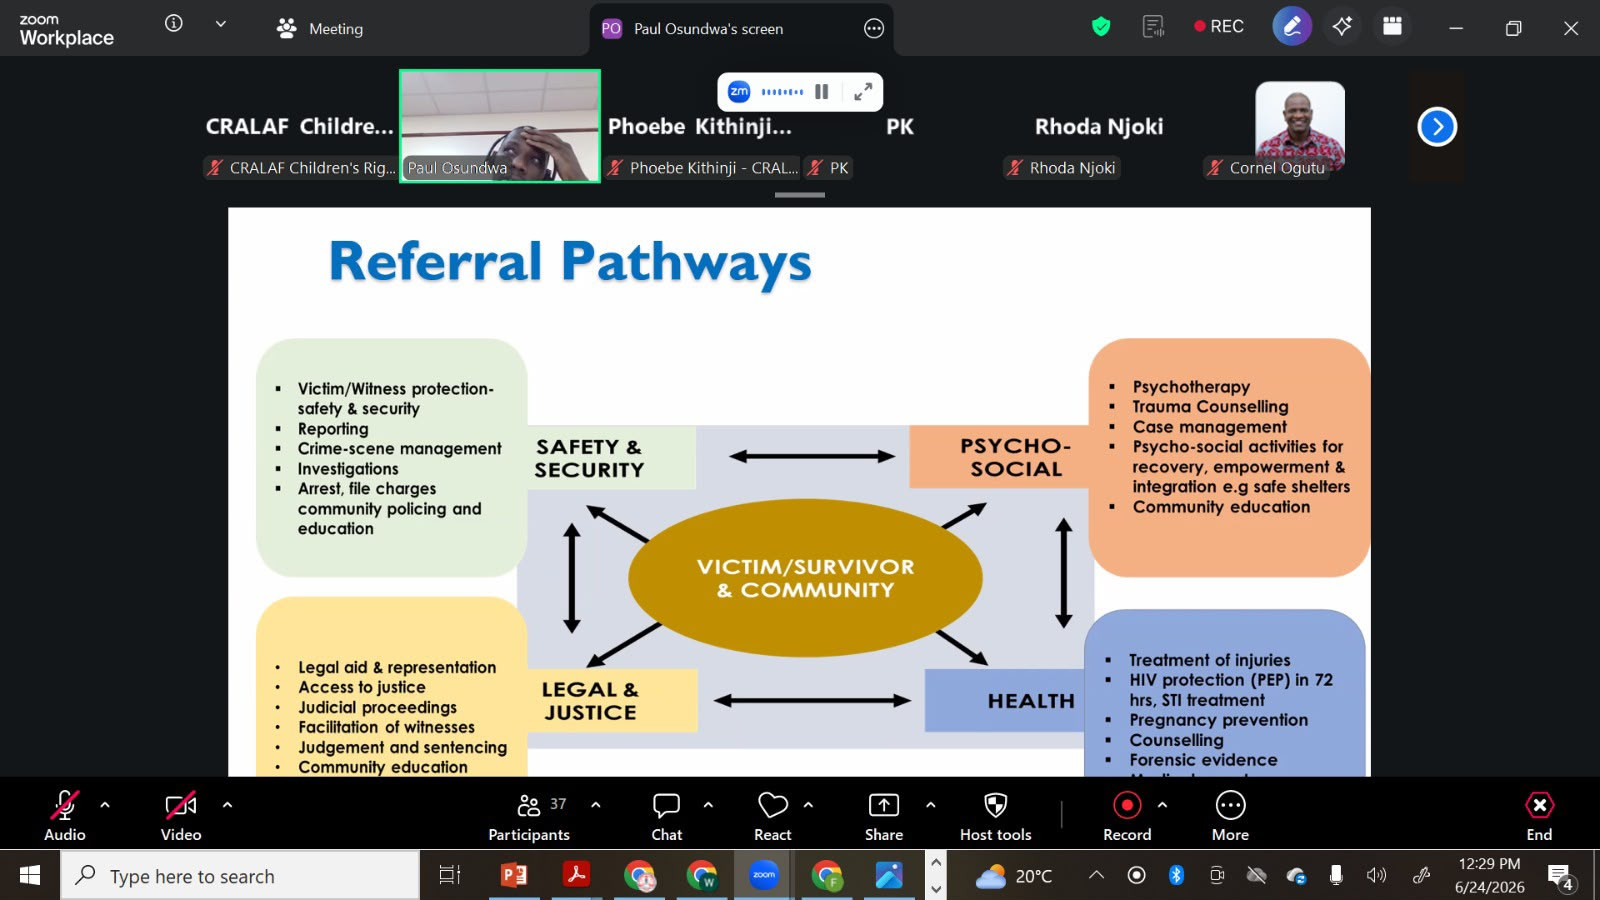The height and width of the screenshot is (900, 1600).
Task: Unmute the microphone with the Audio button
Action: [65, 816]
